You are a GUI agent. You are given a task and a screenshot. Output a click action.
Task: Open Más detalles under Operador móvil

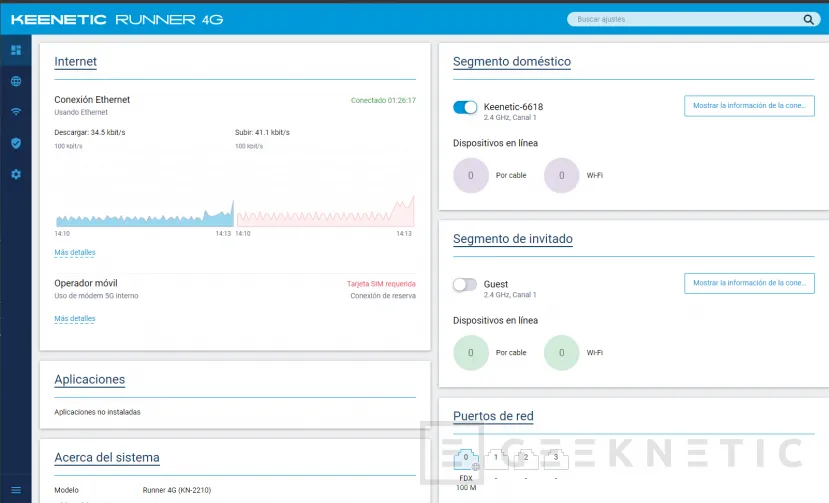(75, 319)
